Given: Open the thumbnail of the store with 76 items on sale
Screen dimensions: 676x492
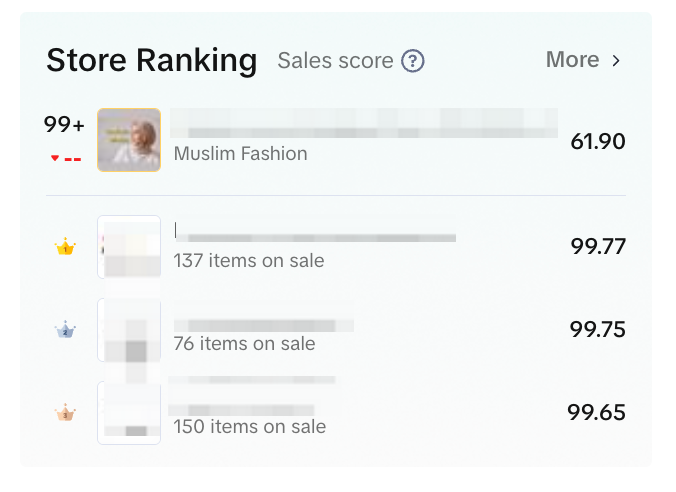Looking at the screenshot, I should (129, 330).
